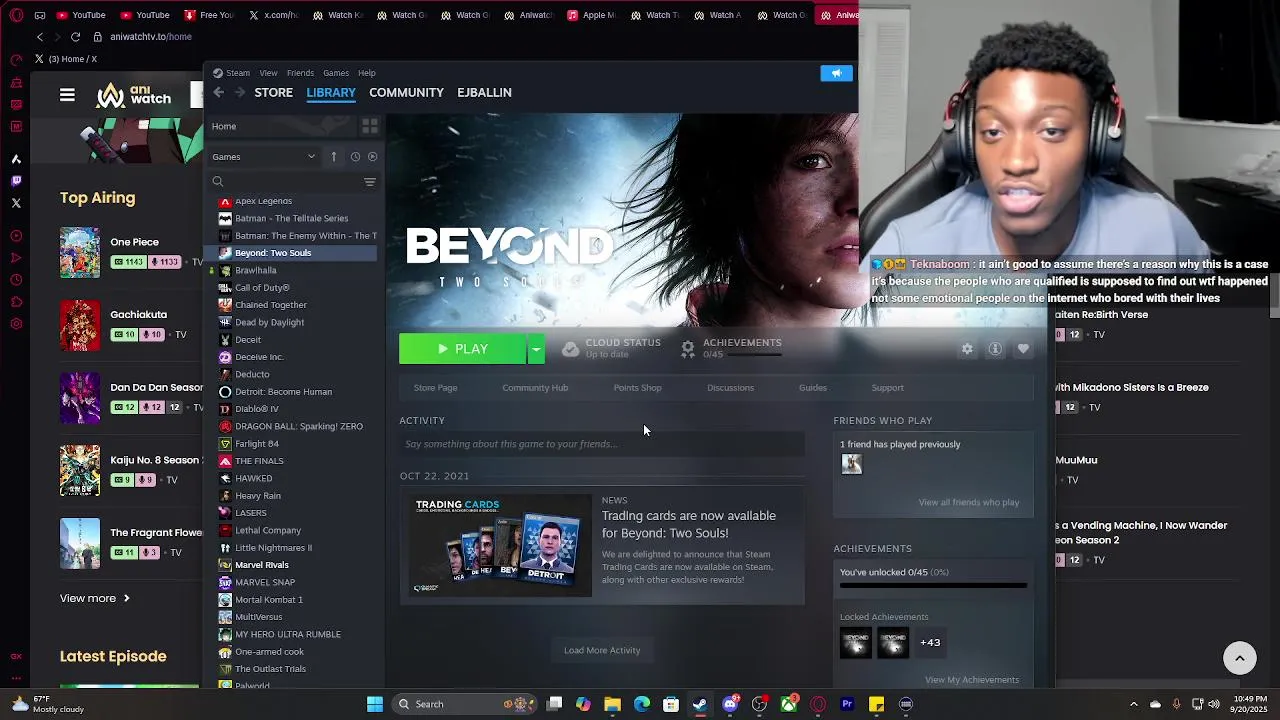Click the aniwatch site logo
This screenshot has width=1280, height=720.
(x=134, y=95)
